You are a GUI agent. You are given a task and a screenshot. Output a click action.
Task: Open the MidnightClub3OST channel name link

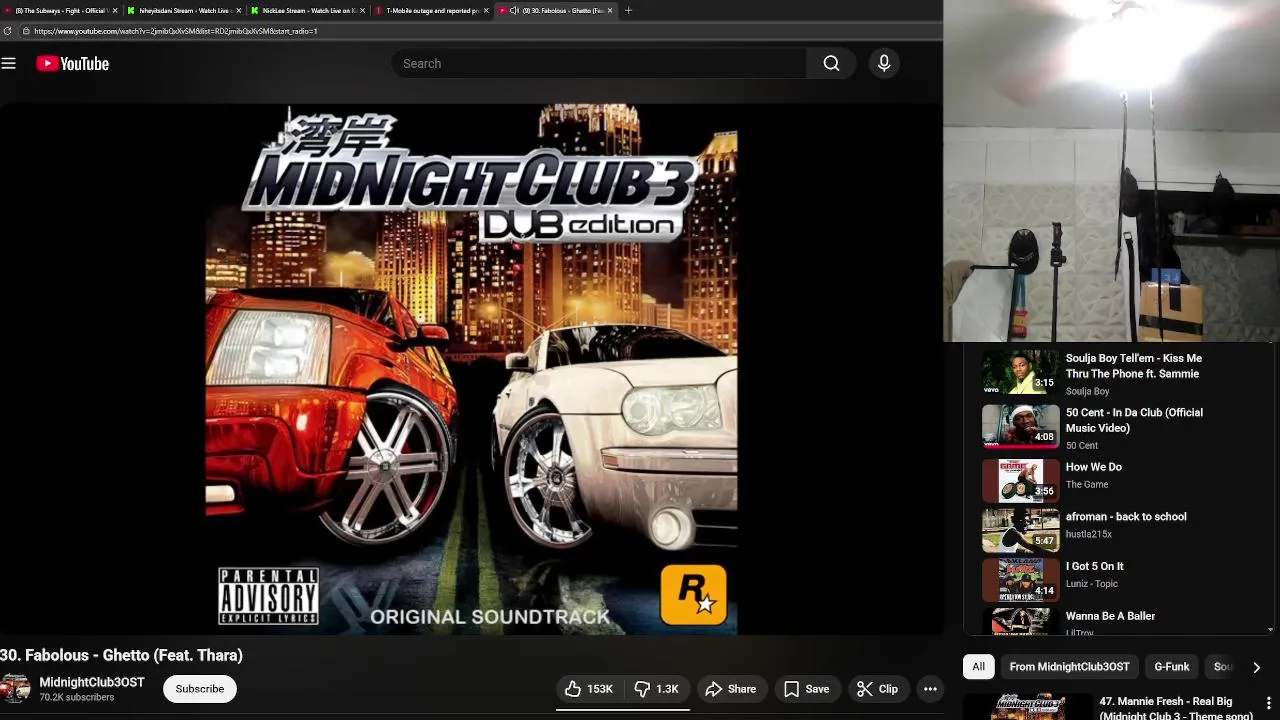pyautogui.click(x=92, y=682)
